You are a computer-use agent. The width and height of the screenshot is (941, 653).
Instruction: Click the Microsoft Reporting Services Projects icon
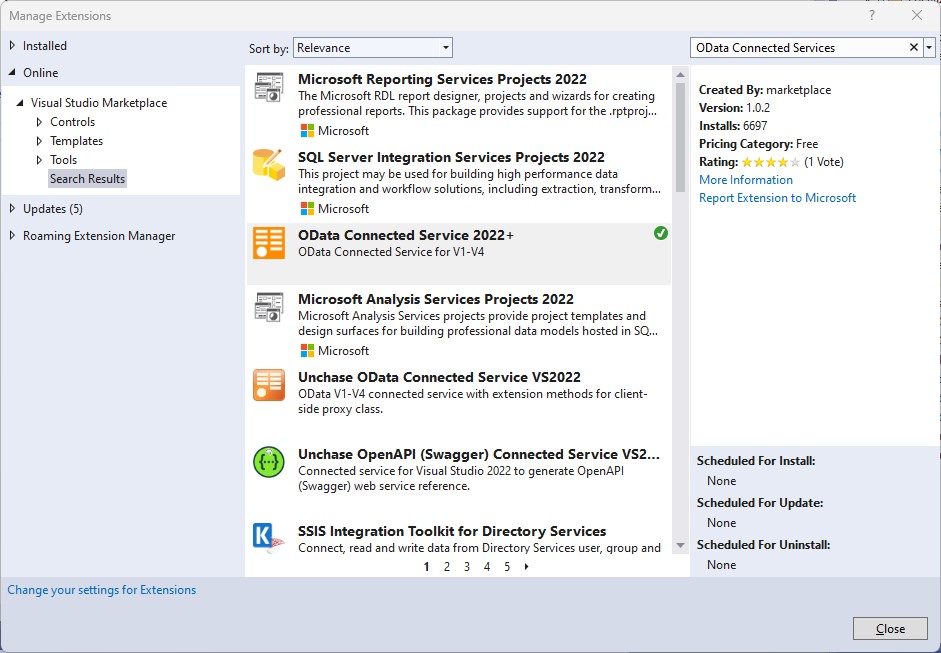click(268, 87)
